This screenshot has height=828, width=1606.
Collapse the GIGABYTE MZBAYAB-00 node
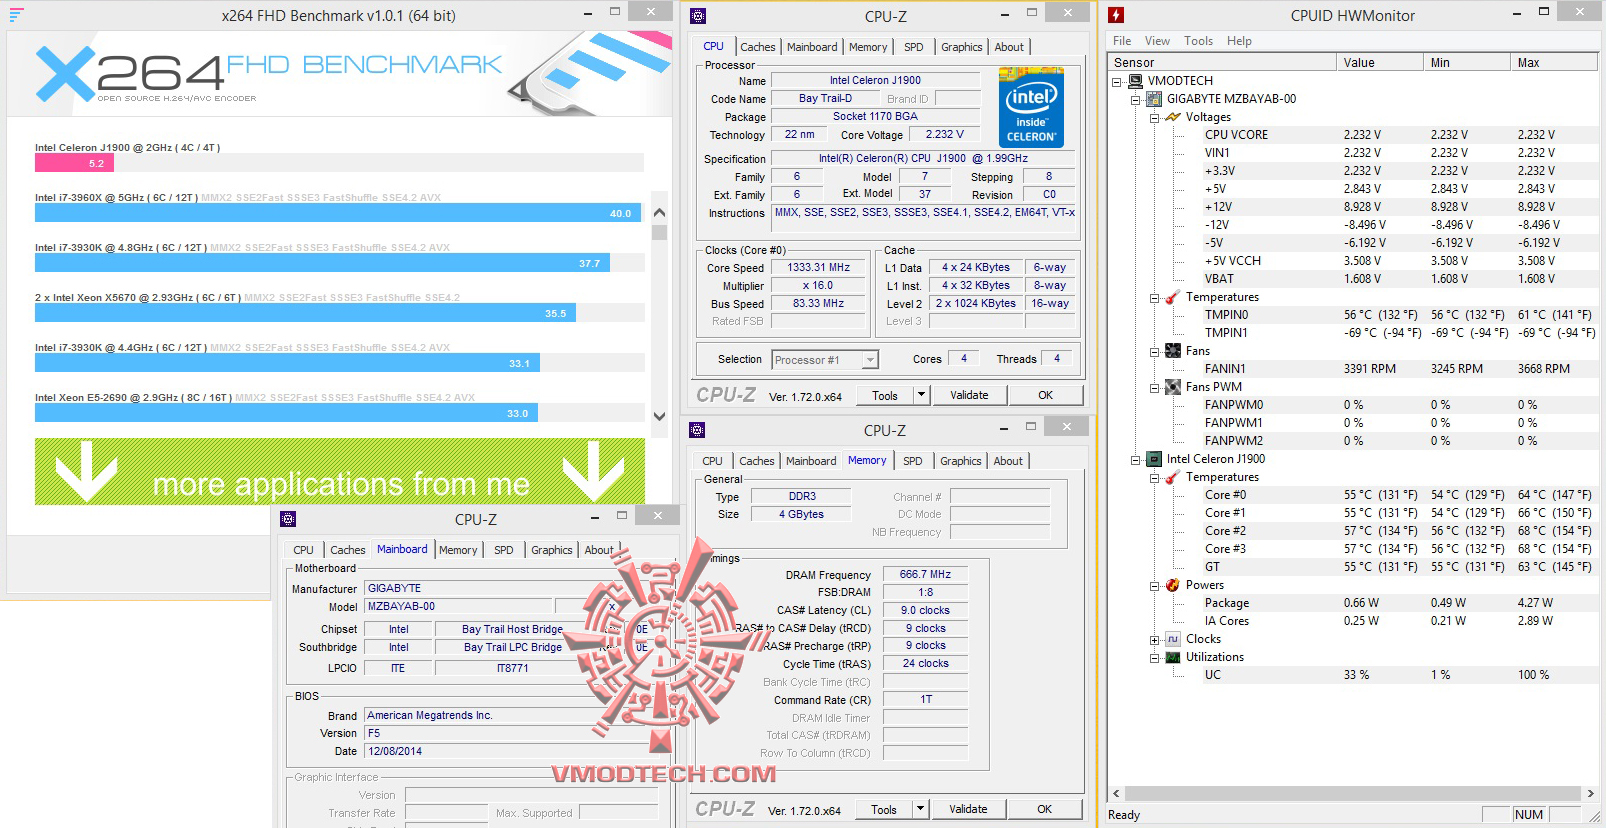click(1136, 100)
